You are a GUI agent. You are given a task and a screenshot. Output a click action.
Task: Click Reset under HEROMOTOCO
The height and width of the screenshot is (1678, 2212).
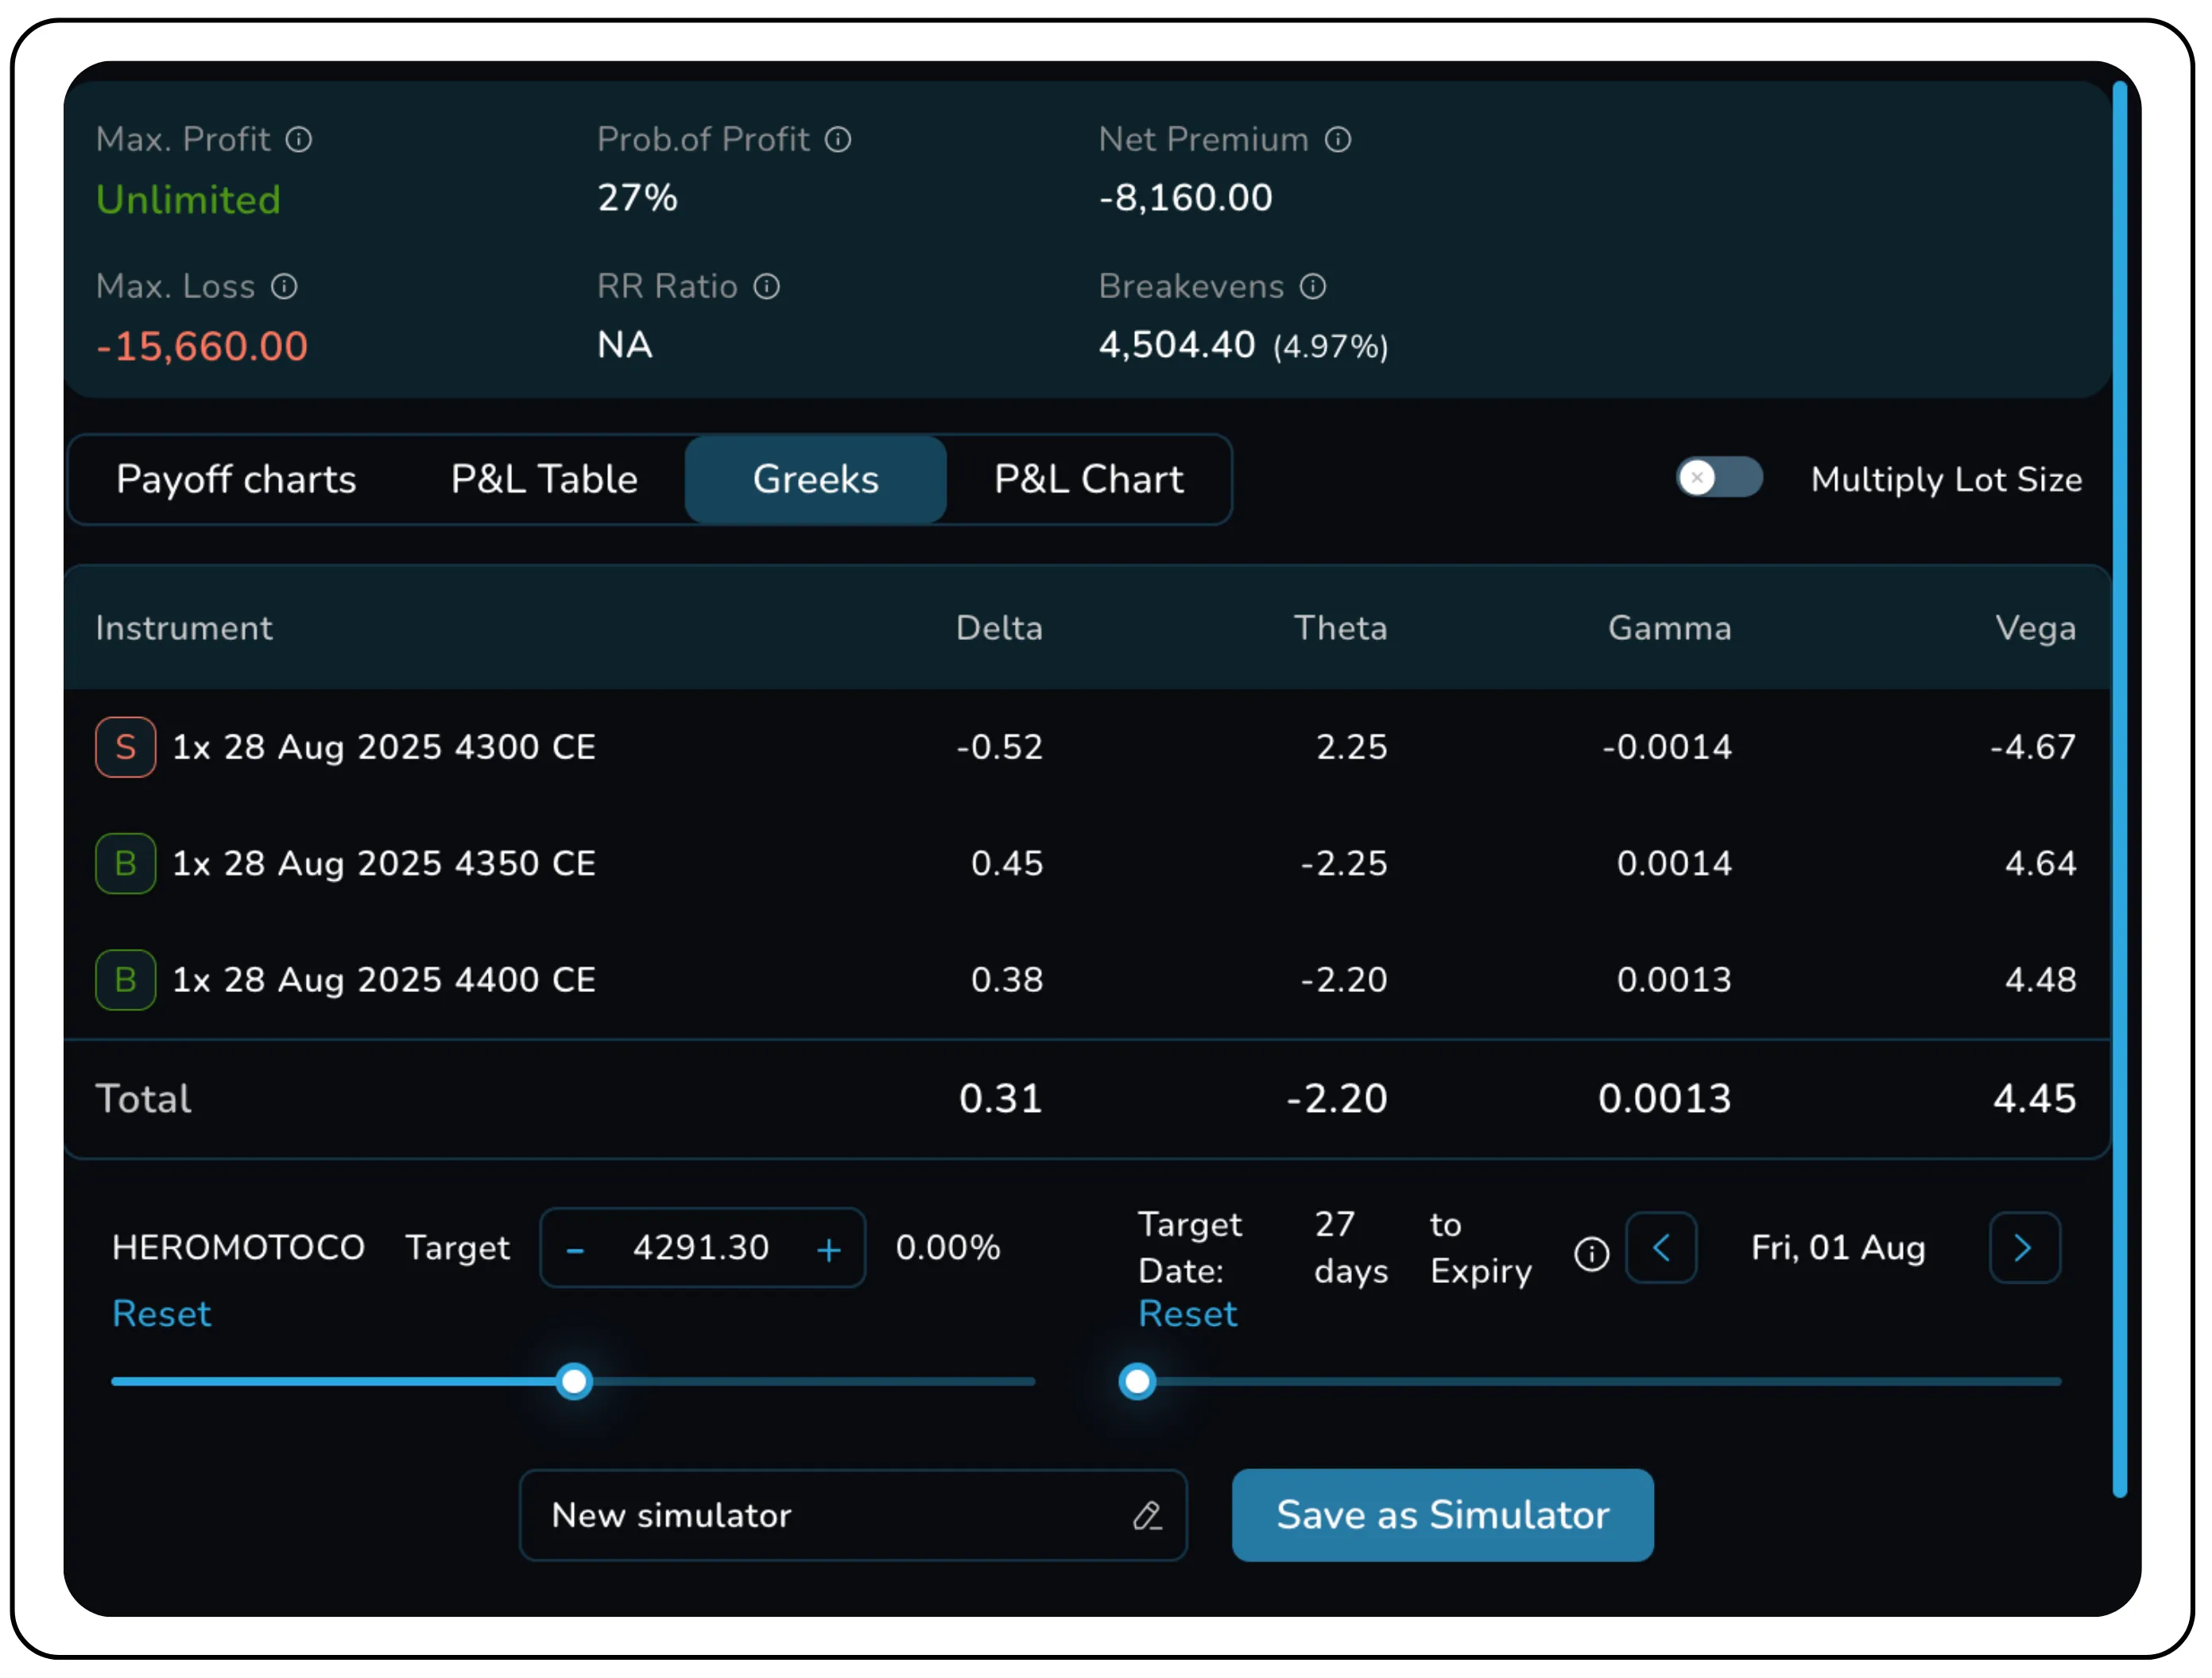click(x=161, y=1313)
